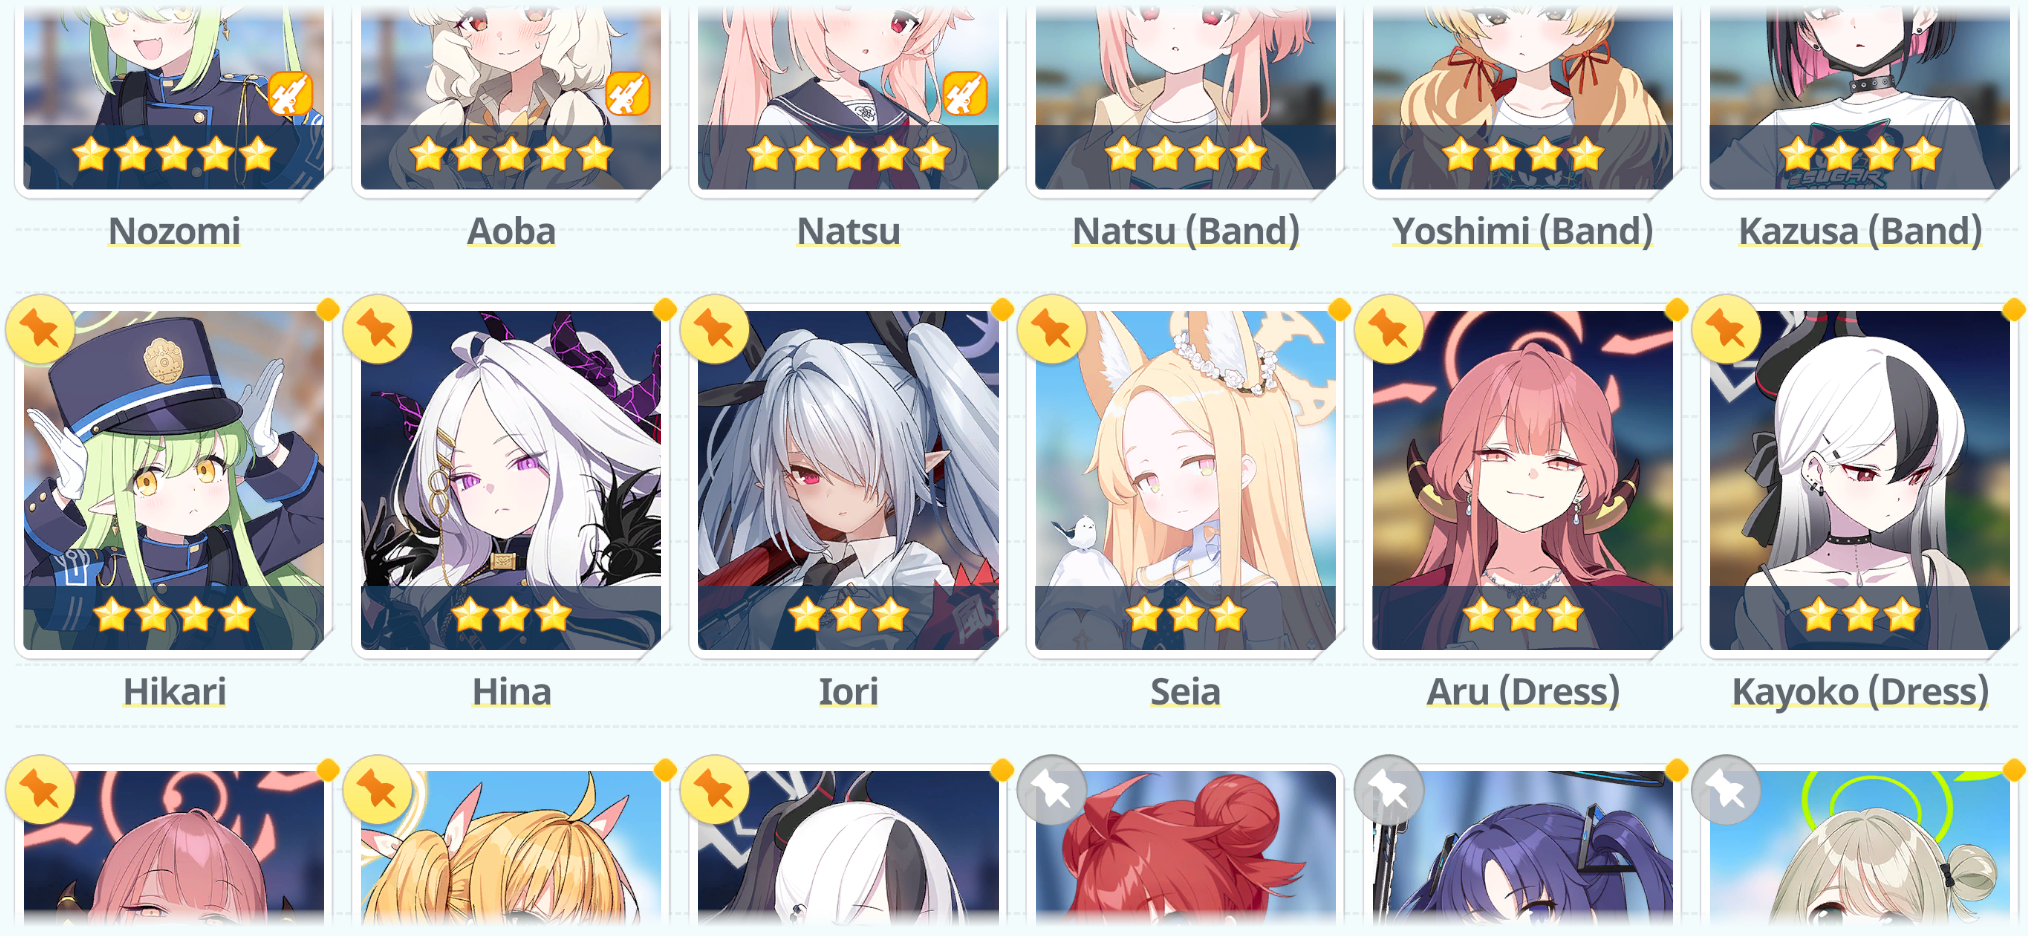Pin the red-haired student with gray pin
The width and height of the screenshot is (2028, 936).
point(1051,790)
